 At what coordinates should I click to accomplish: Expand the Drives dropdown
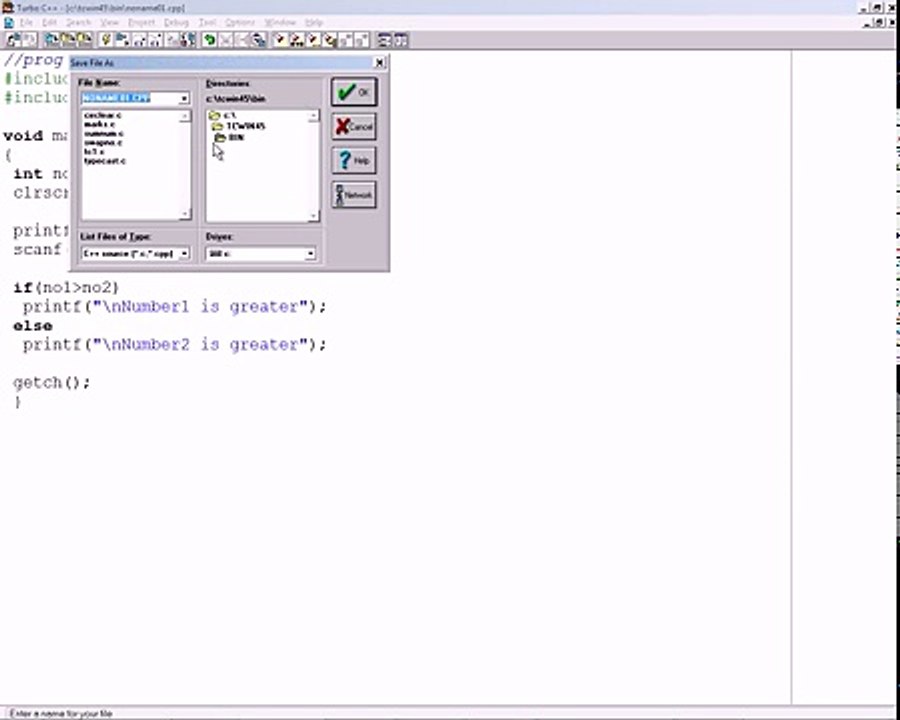coord(310,253)
